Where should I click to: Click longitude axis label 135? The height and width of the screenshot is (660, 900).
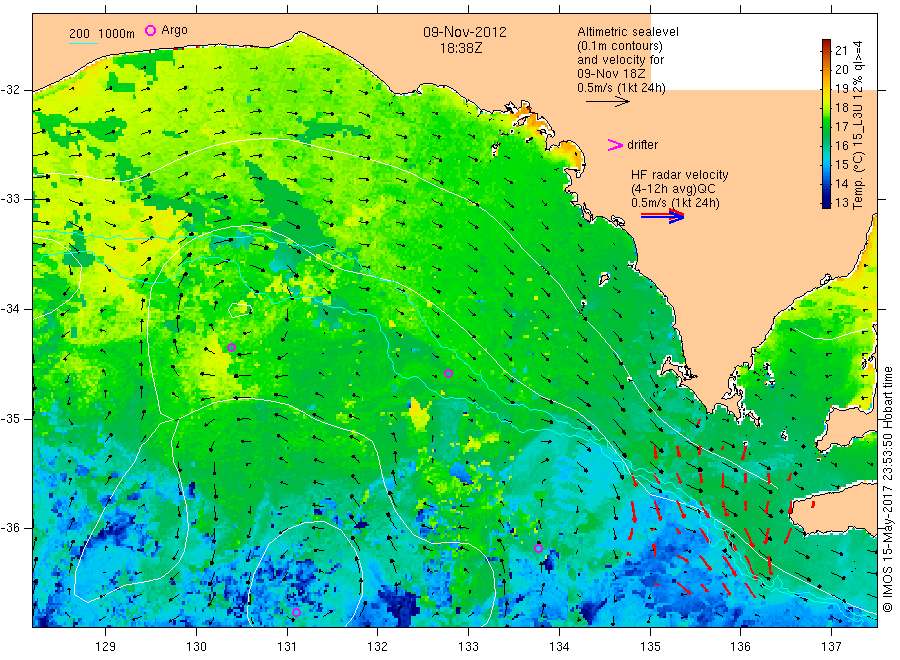[x=650, y=647]
